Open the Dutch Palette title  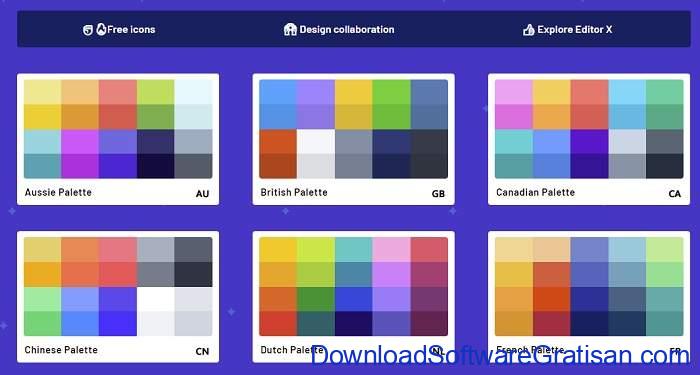tap(292, 350)
